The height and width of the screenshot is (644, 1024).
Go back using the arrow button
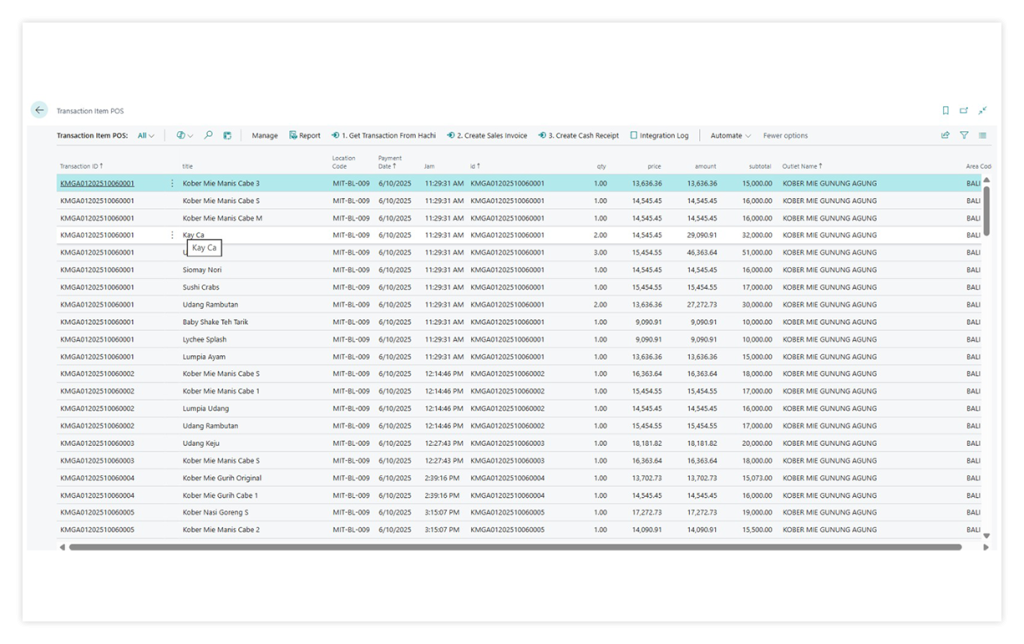[39, 110]
